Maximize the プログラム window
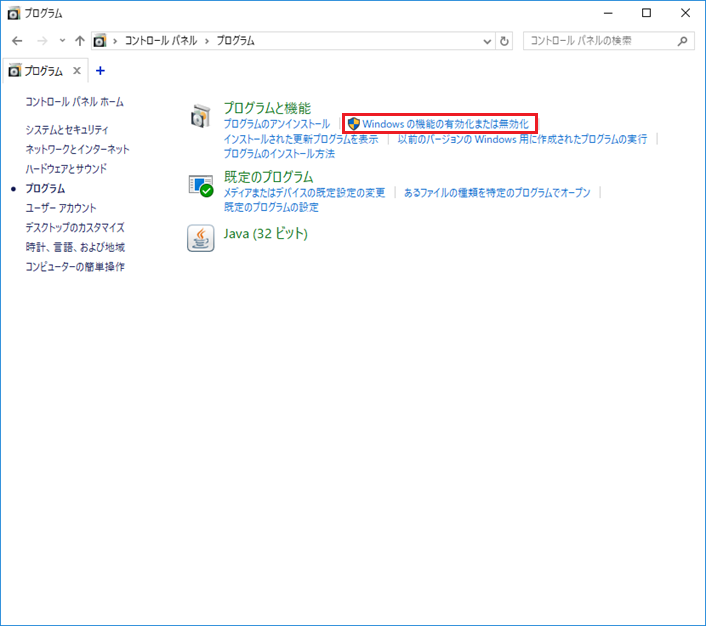This screenshot has height=626, width=706. tap(647, 13)
